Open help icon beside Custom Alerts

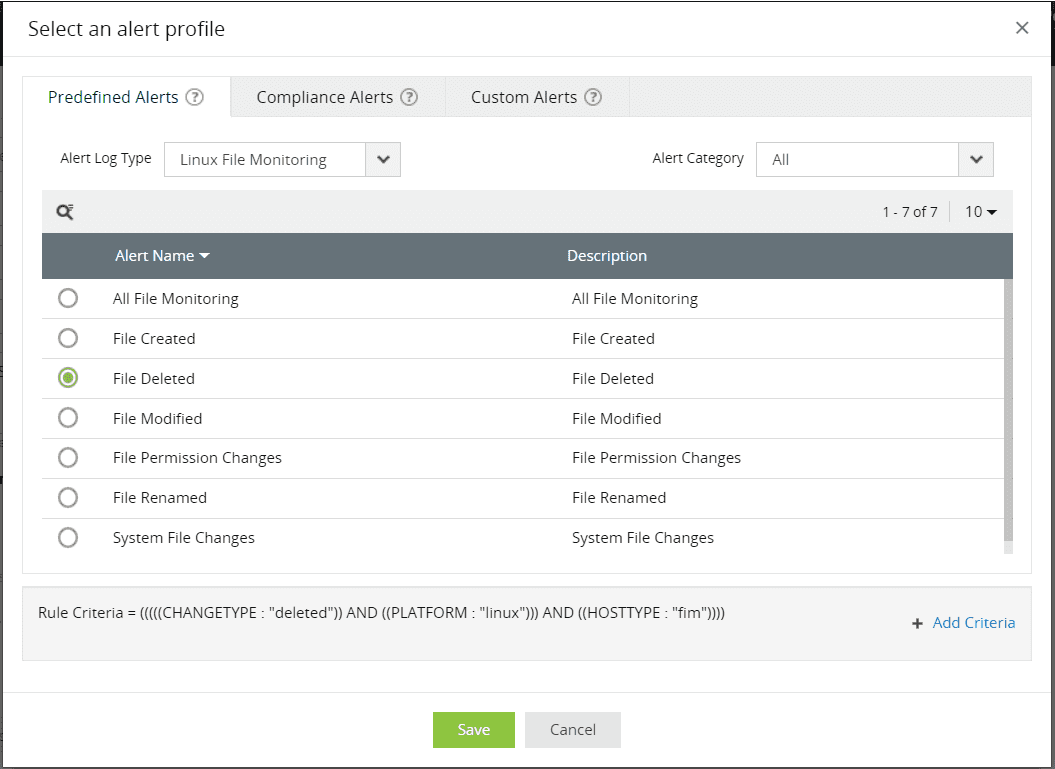(x=593, y=97)
